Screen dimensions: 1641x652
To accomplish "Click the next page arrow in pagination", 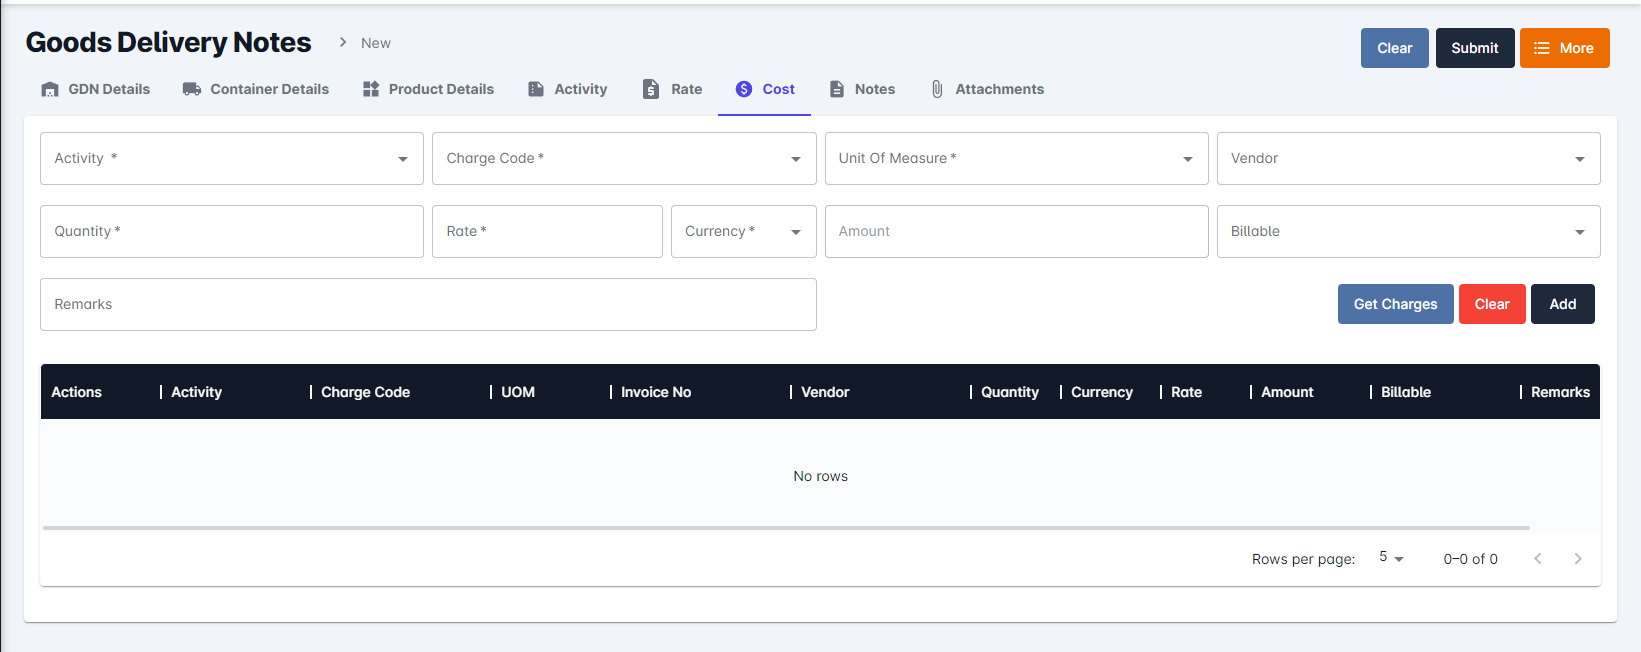I will (x=1578, y=559).
